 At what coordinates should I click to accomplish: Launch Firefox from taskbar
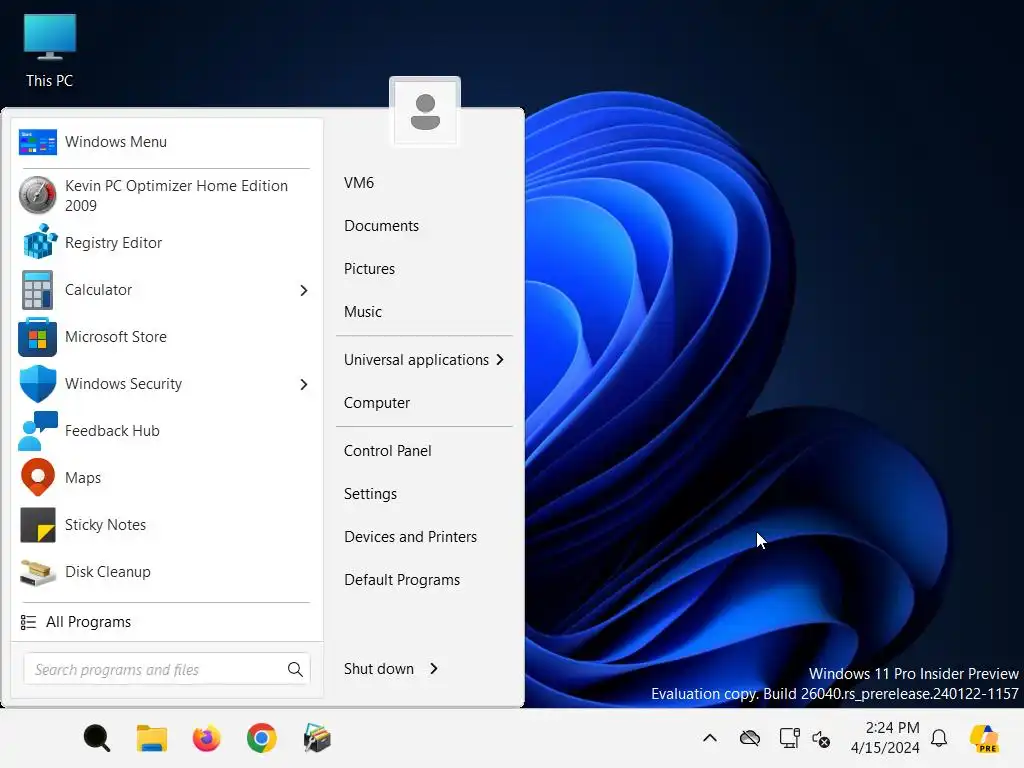click(206, 739)
